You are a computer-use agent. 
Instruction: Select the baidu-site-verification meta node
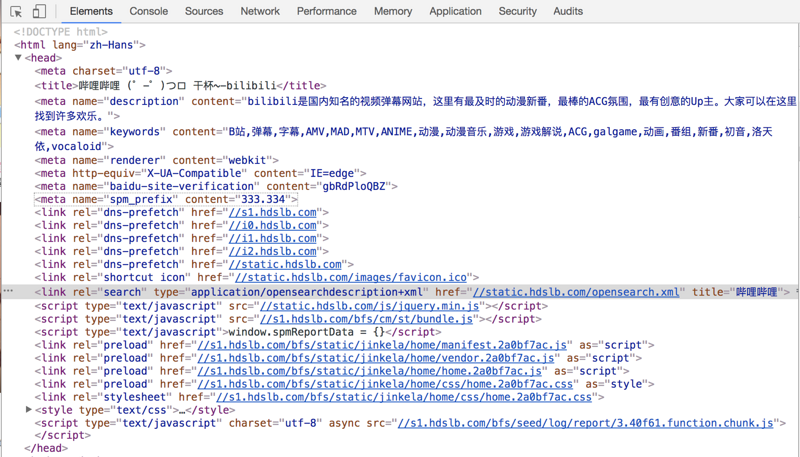pos(216,186)
